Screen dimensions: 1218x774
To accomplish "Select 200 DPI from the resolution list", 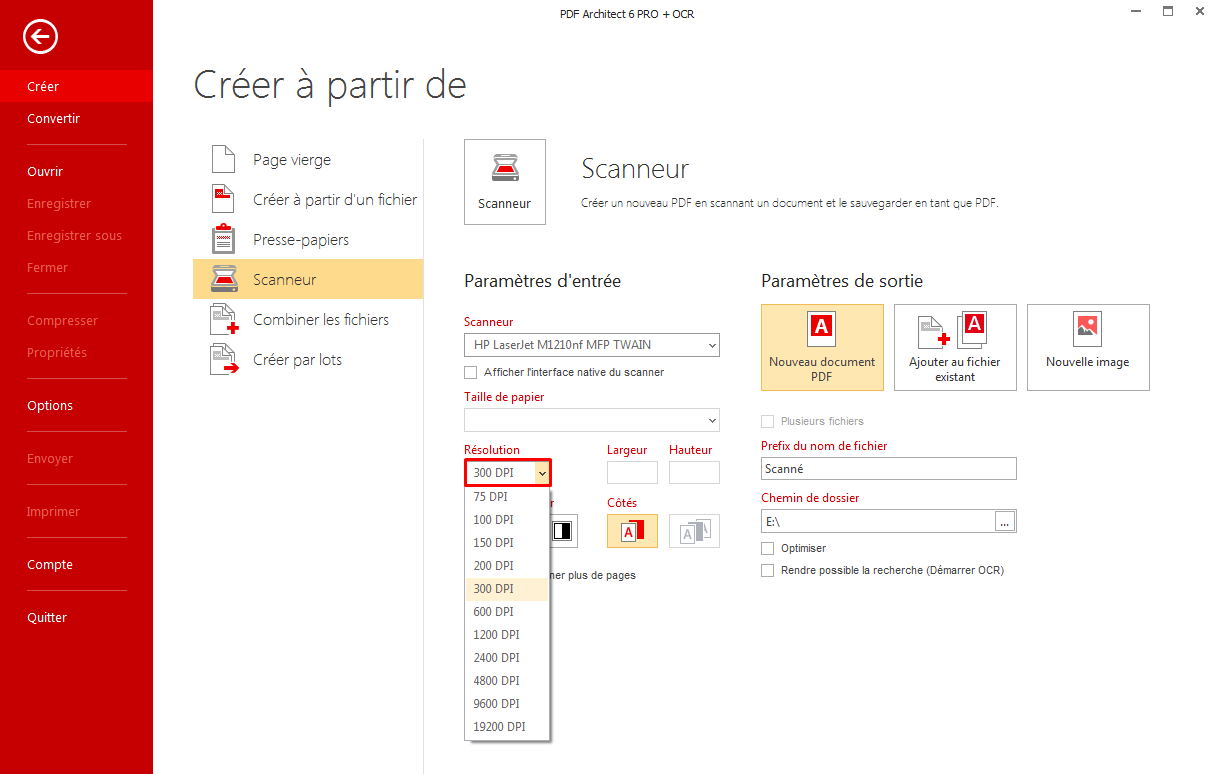I will [507, 566].
